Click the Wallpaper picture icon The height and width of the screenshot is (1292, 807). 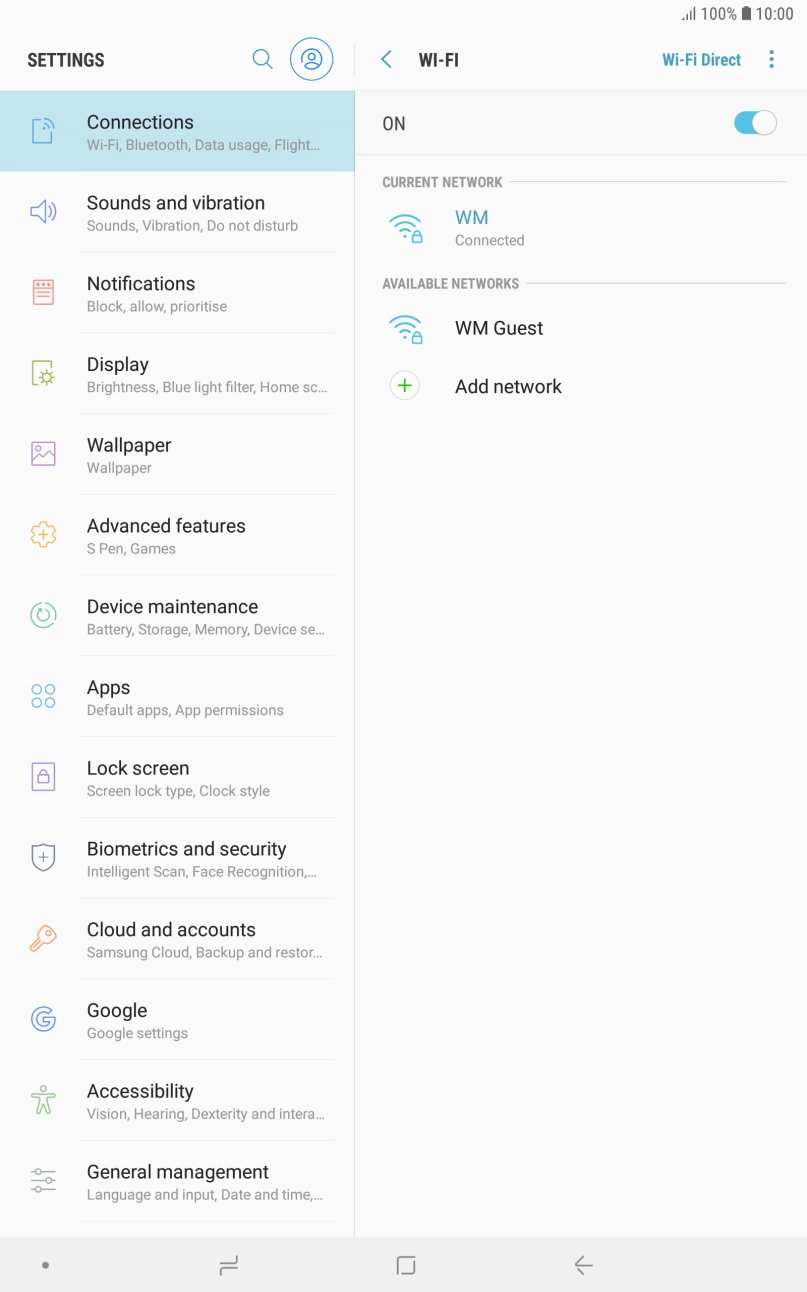pyautogui.click(x=43, y=453)
